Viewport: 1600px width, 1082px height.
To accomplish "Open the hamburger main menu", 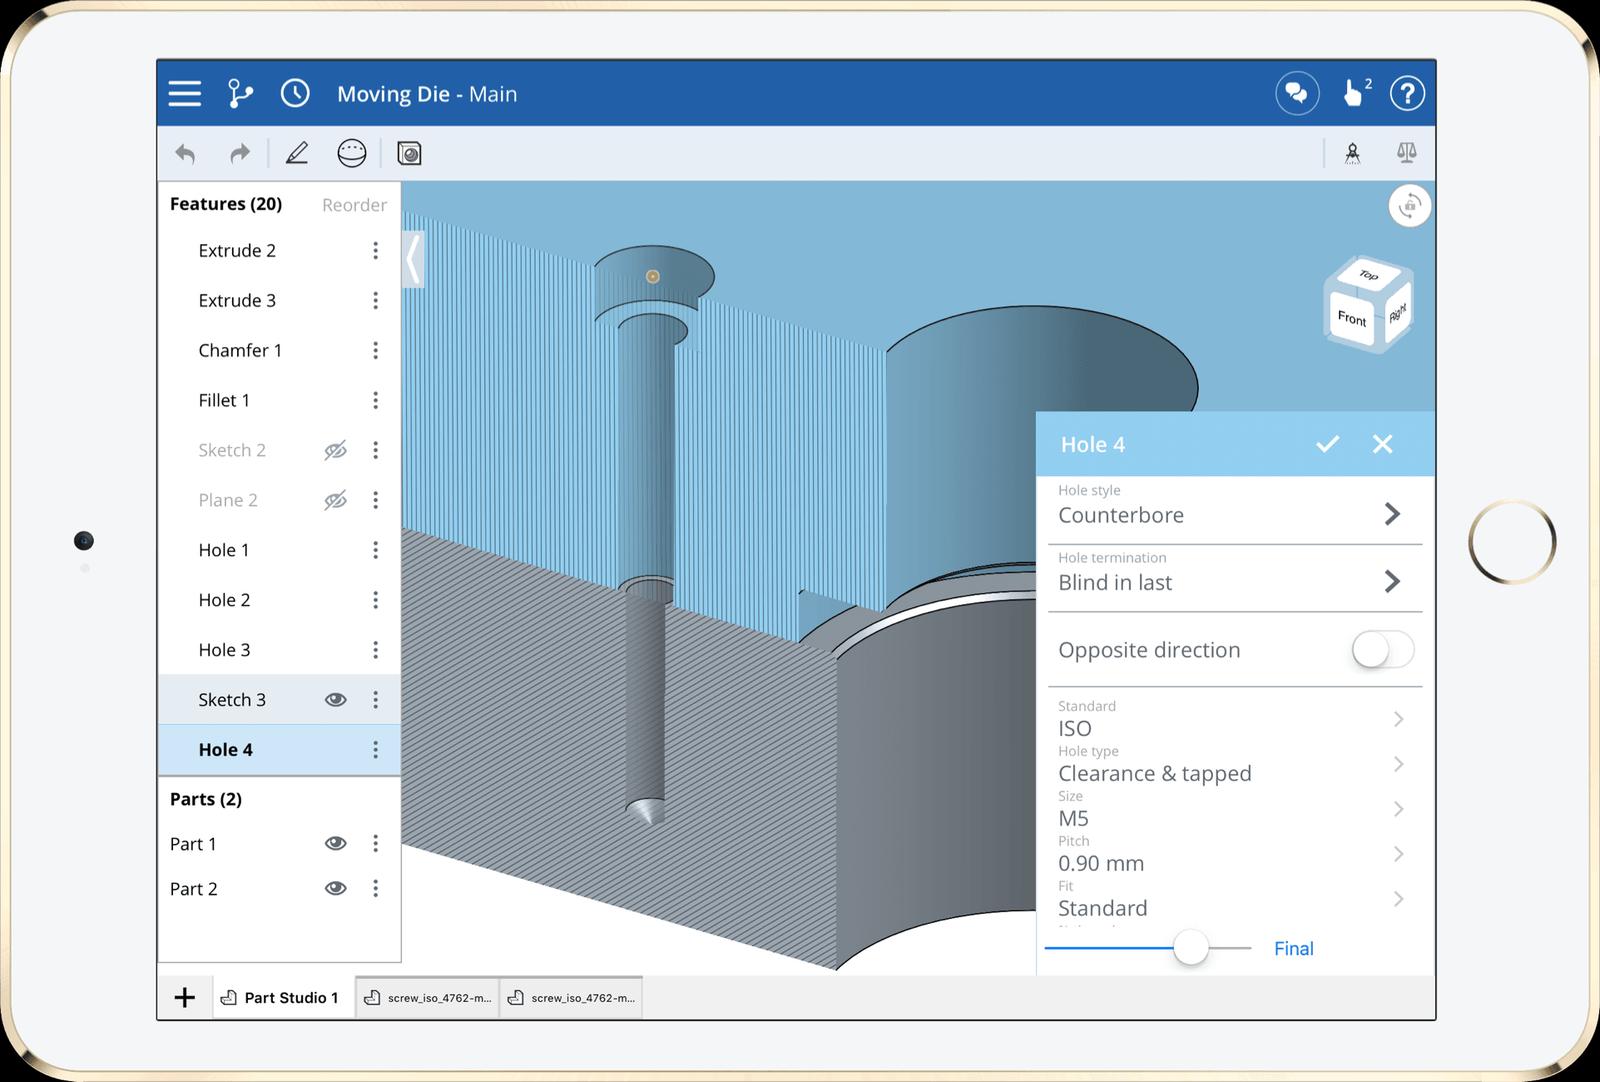I will 185,94.
